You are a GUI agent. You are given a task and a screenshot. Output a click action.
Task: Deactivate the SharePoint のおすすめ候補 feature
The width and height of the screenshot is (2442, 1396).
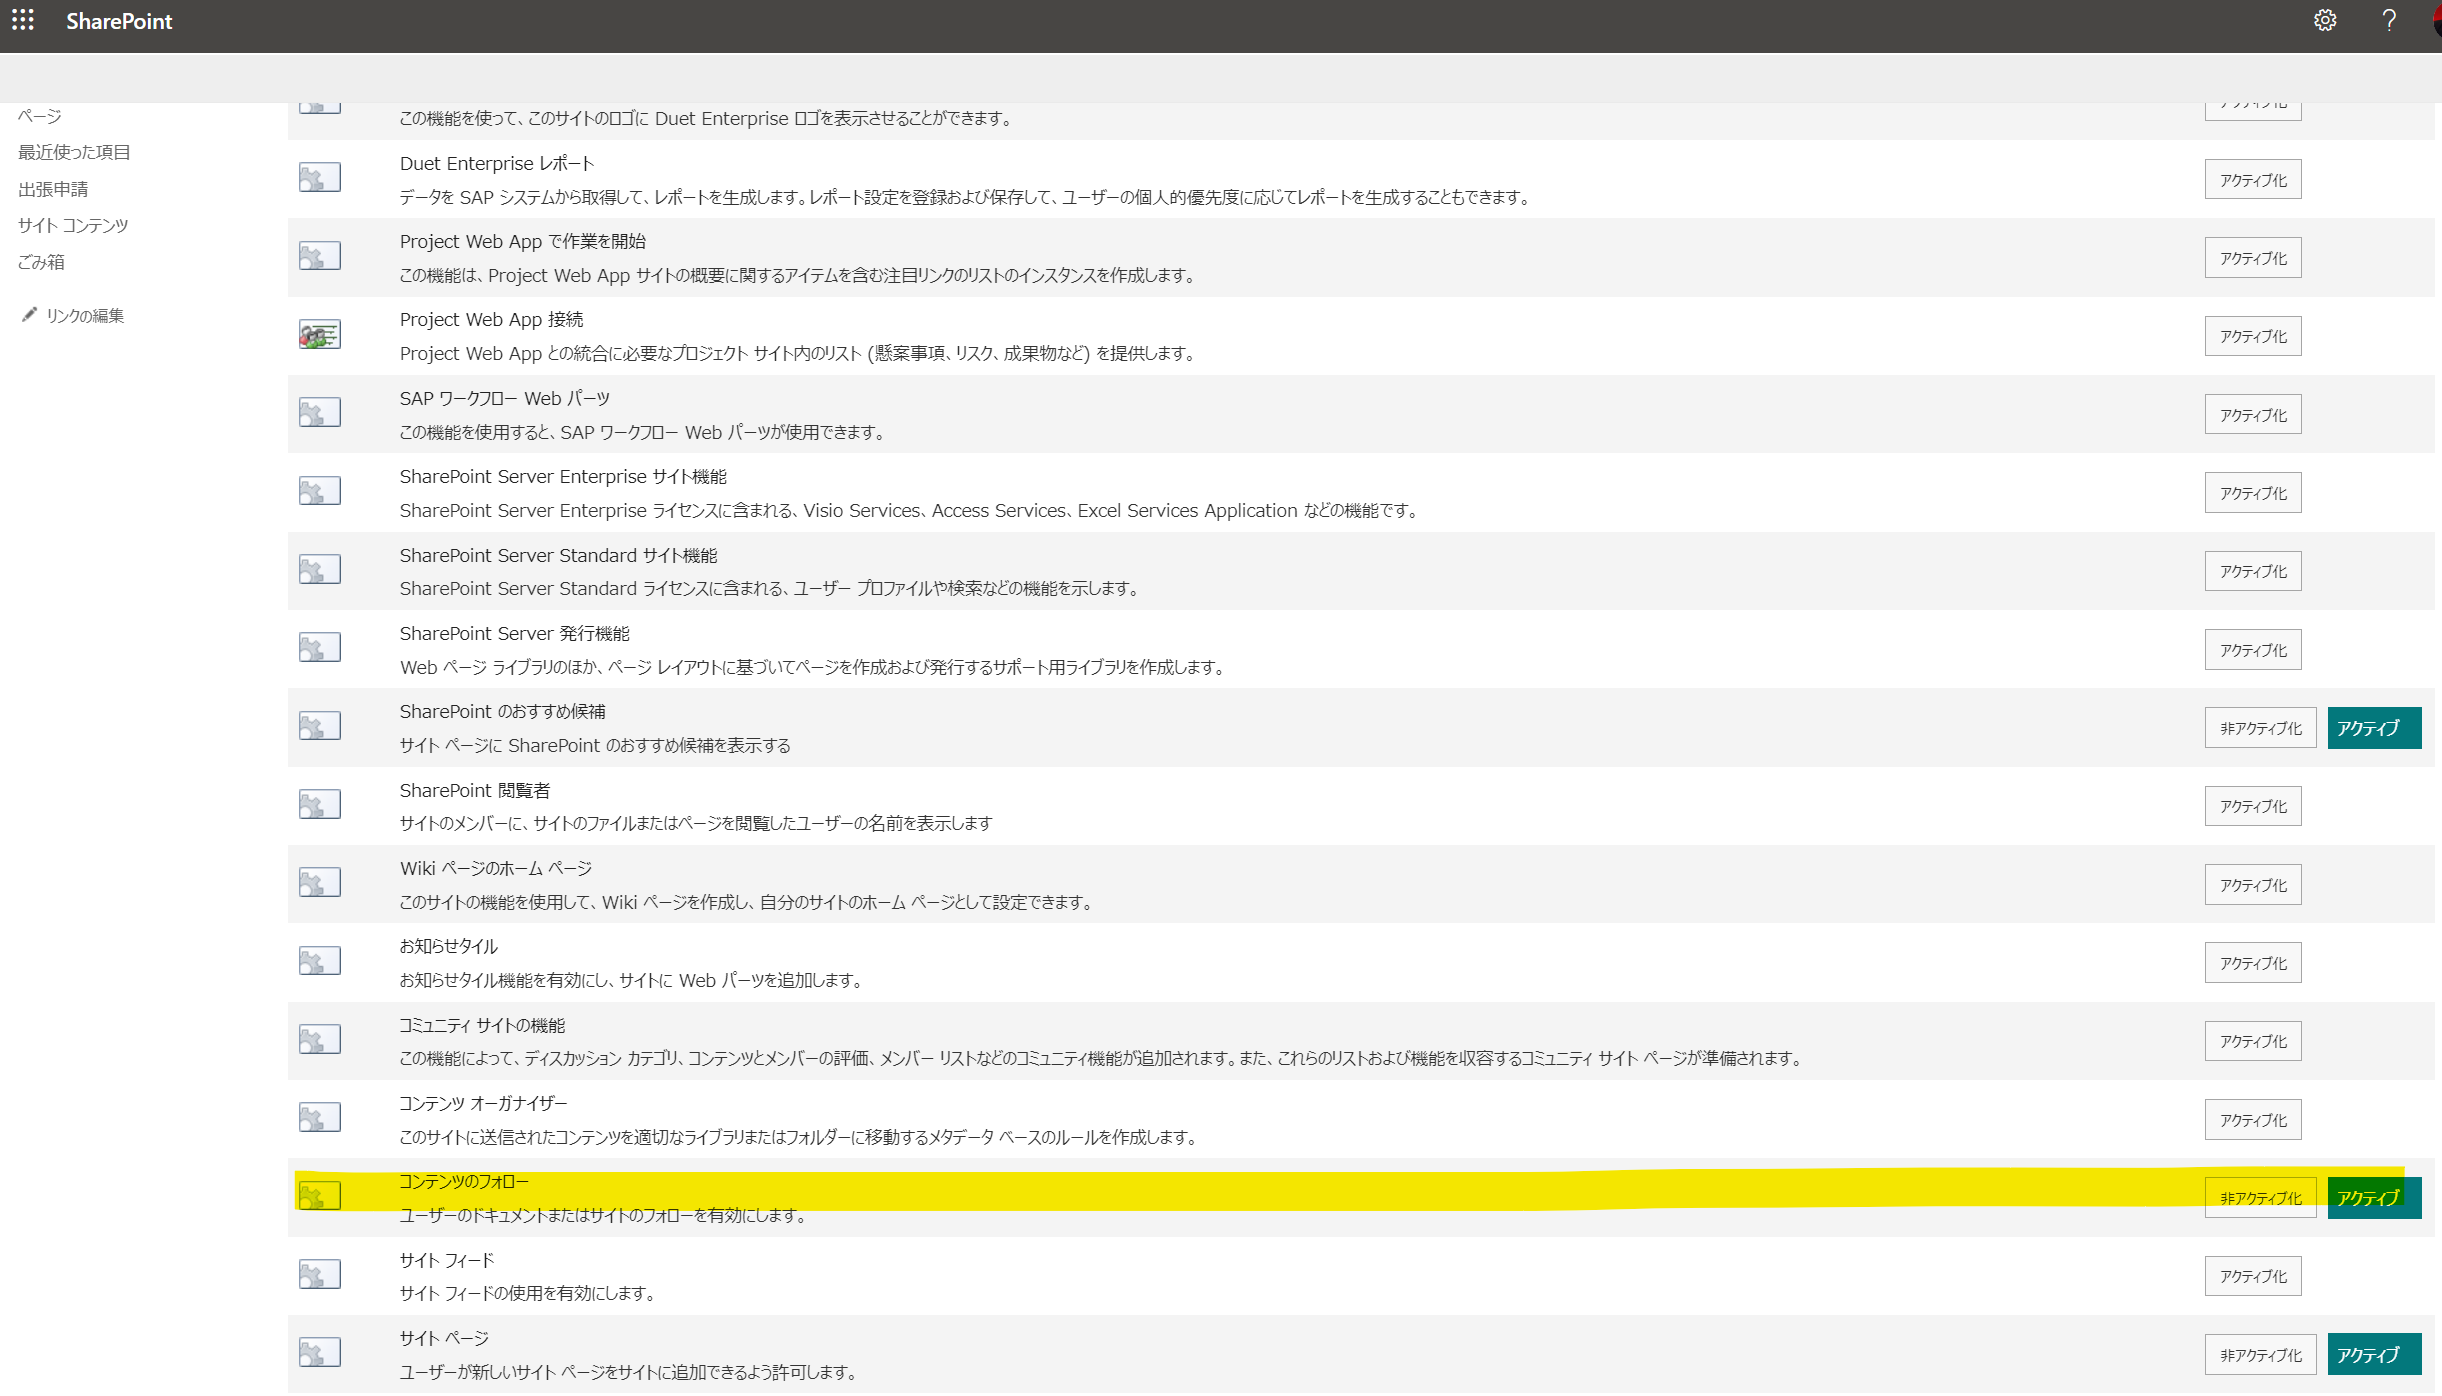click(x=2260, y=728)
